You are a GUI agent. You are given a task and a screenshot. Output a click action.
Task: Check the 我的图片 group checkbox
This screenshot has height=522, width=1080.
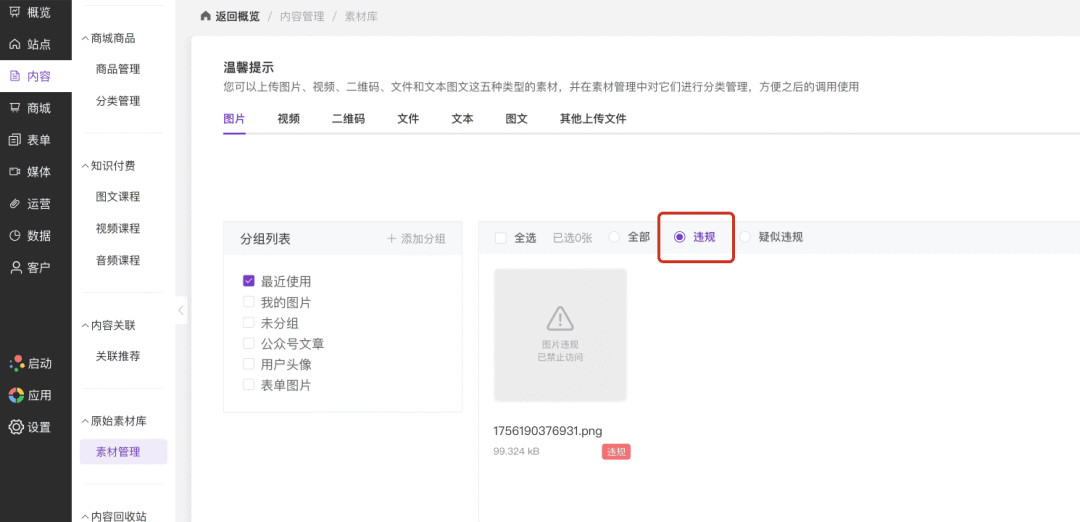(x=249, y=302)
